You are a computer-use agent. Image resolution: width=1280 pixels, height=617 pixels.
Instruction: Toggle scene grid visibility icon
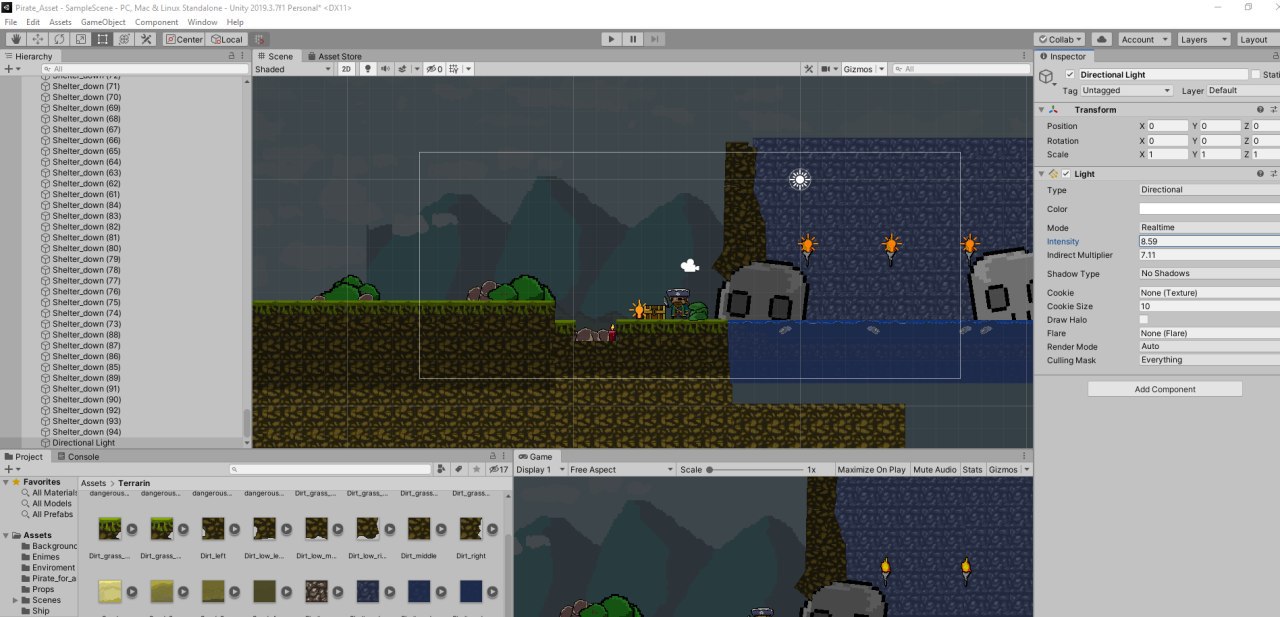pyautogui.click(x=455, y=69)
